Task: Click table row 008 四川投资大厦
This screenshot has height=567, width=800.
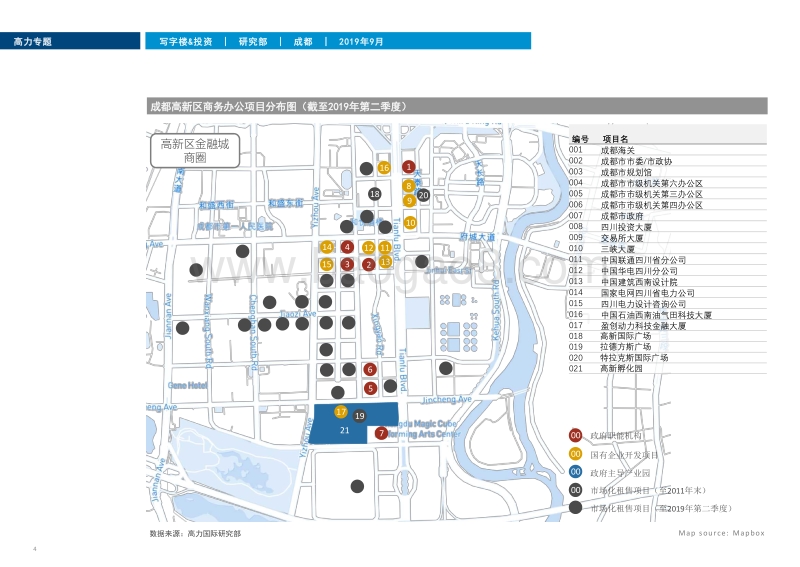Action: [x=667, y=227]
